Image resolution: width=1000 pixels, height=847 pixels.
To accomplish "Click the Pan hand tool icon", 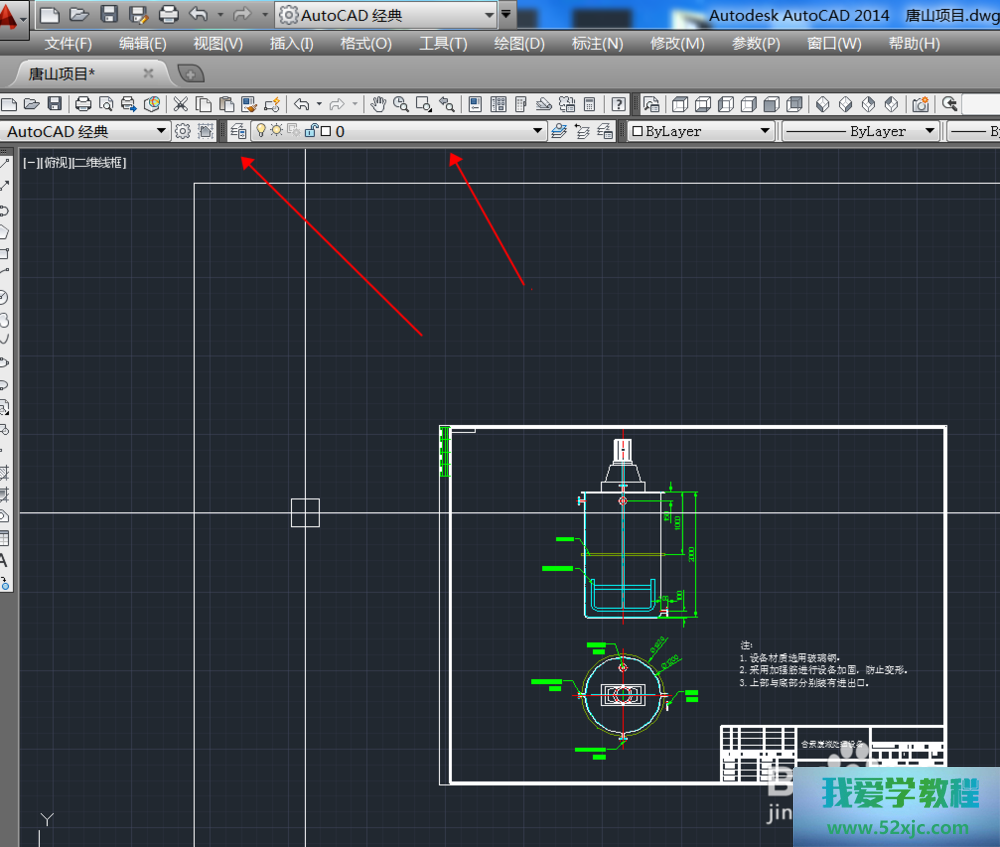I will tap(378, 104).
